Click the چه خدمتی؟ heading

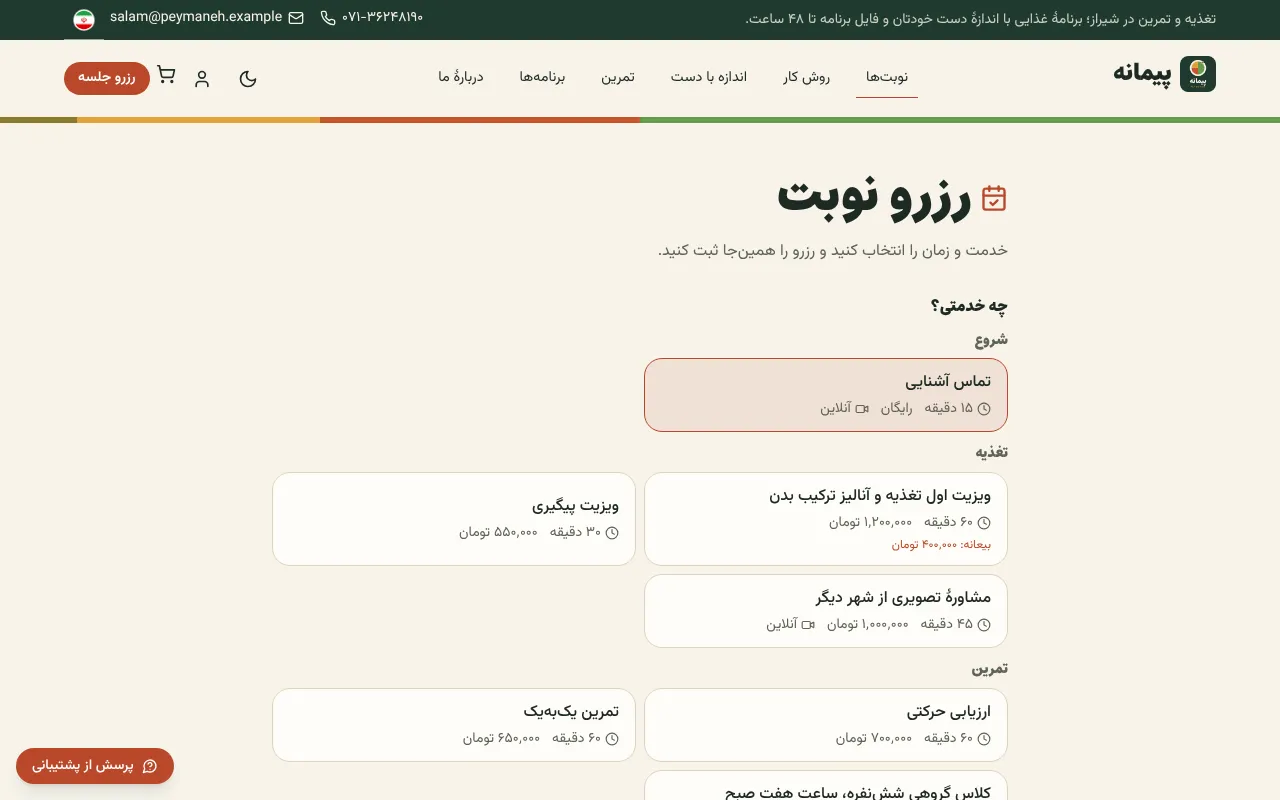coord(969,306)
